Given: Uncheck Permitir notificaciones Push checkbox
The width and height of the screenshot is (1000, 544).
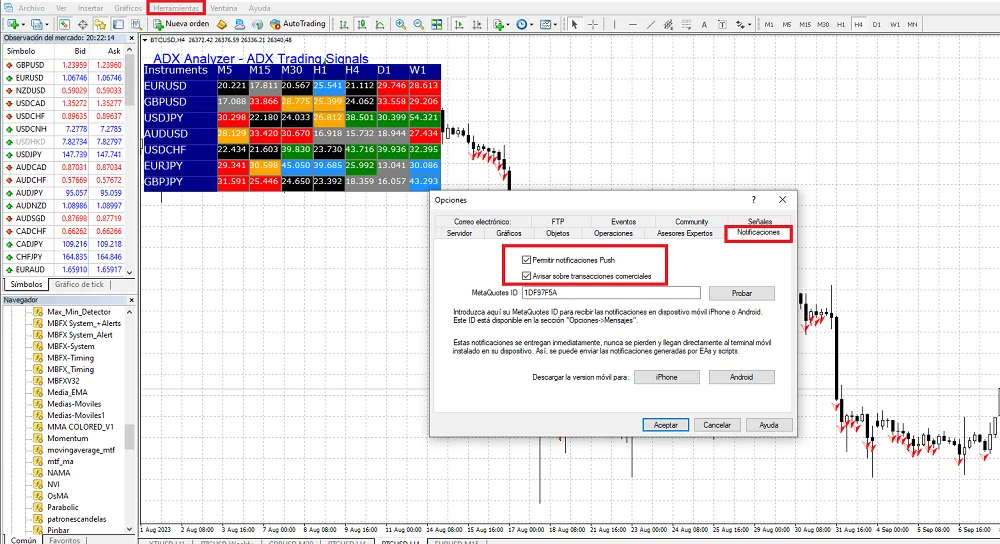Looking at the screenshot, I should (526, 260).
